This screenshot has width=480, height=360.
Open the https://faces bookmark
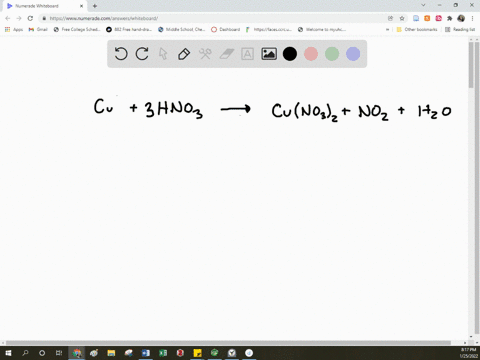click(x=269, y=29)
